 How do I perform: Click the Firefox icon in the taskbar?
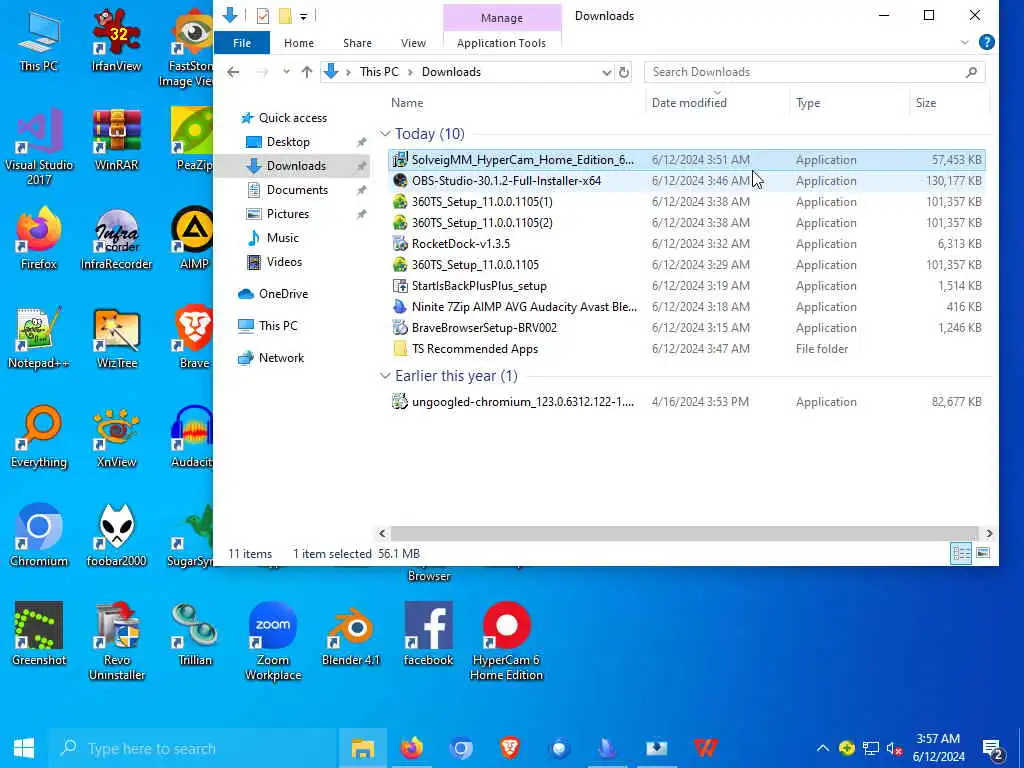412,748
